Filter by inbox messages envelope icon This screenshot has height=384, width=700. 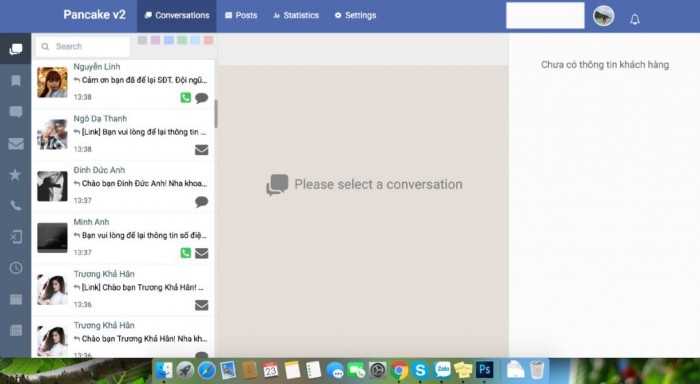tap(16, 143)
